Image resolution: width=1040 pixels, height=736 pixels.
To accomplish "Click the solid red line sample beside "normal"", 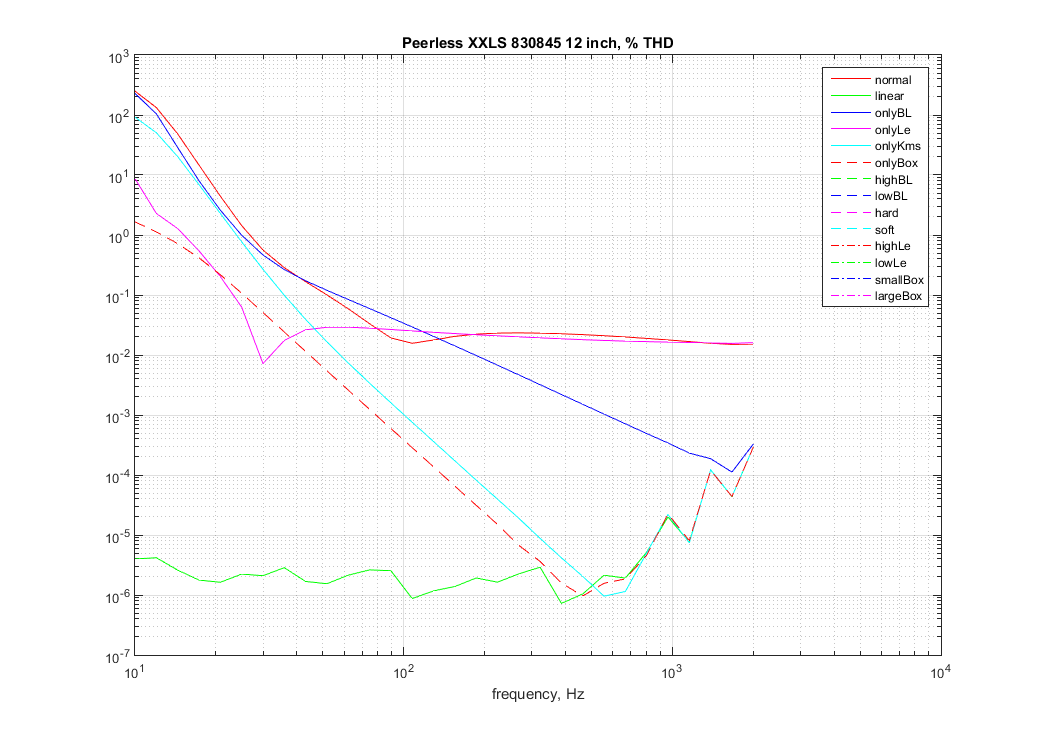I will point(850,80).
